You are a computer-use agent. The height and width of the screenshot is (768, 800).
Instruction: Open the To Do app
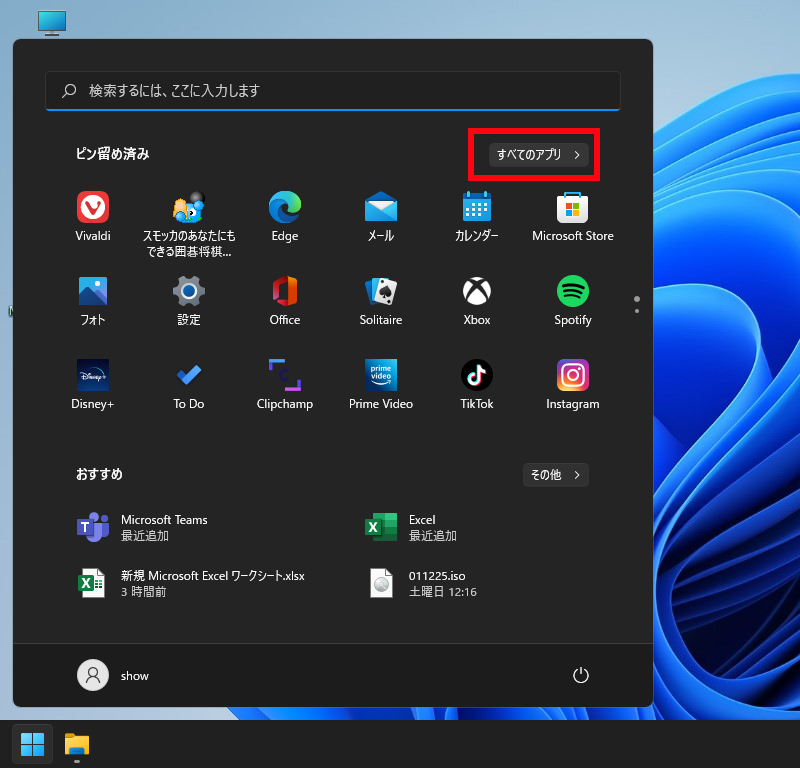(189, 385)
